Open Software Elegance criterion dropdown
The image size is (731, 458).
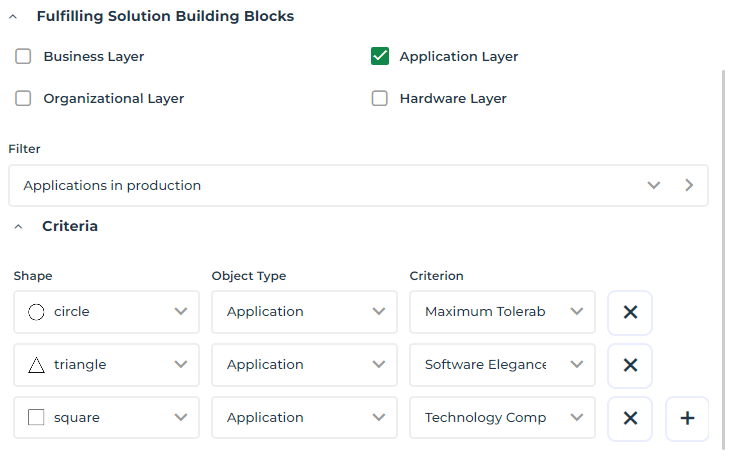click(502, 365)
